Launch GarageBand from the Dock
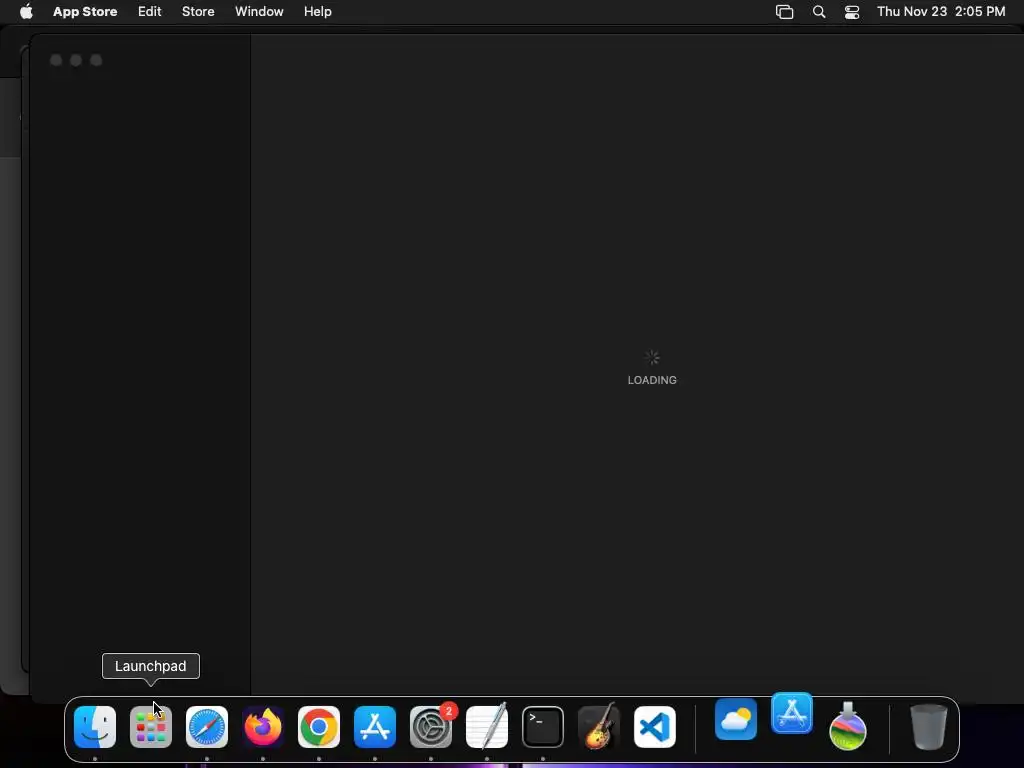The image size is (1024, 768). tap(599, 727)
